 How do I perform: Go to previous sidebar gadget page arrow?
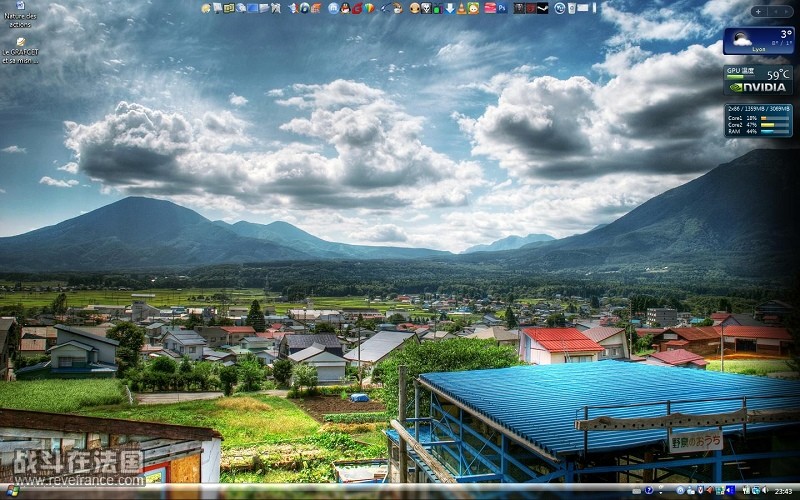[x=775, y=12]
